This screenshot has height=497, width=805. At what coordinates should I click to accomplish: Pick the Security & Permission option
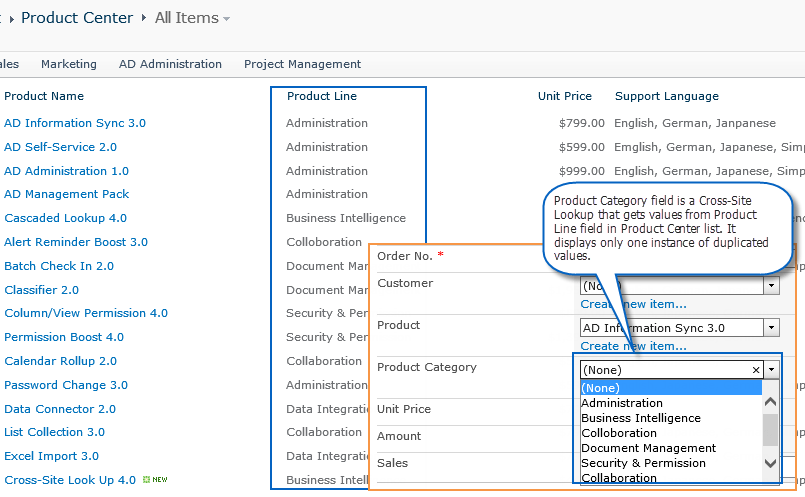tap(643, 463)
